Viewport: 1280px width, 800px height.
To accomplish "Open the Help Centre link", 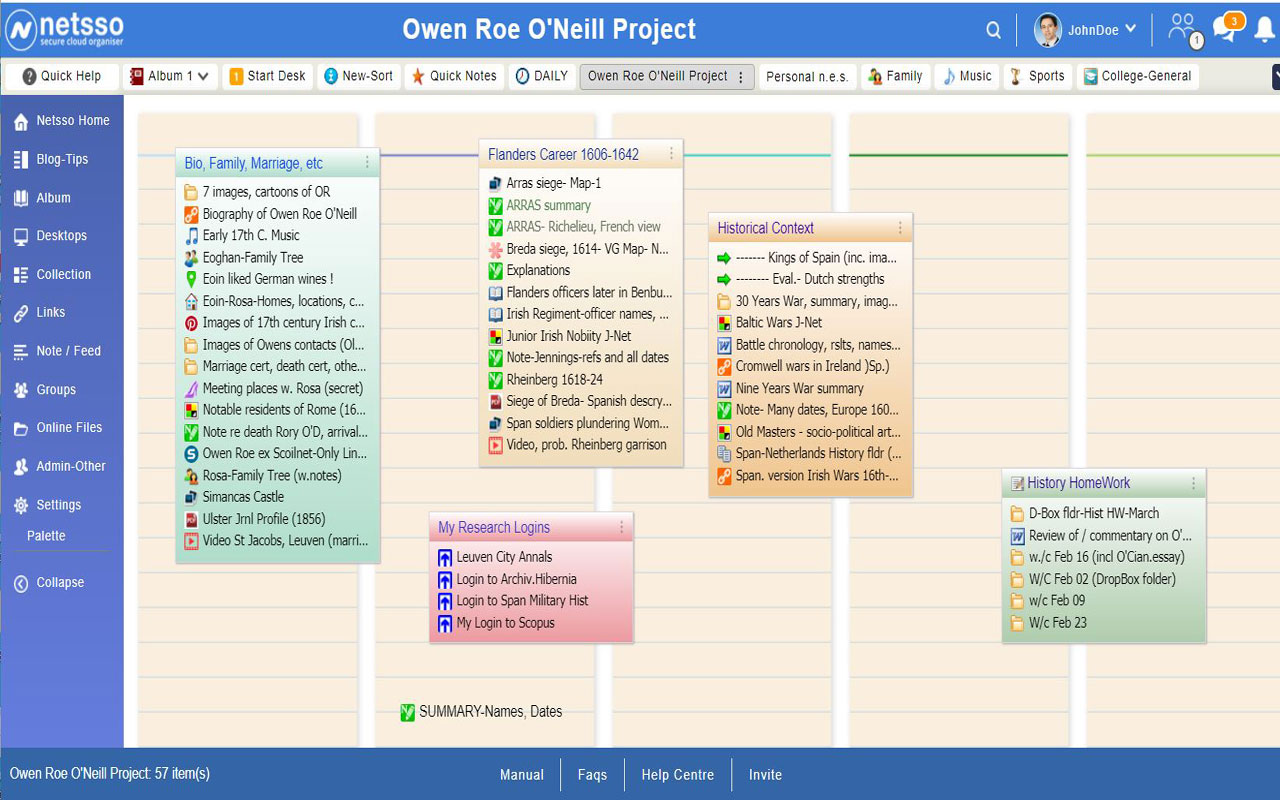I will [x=678, y=775].
